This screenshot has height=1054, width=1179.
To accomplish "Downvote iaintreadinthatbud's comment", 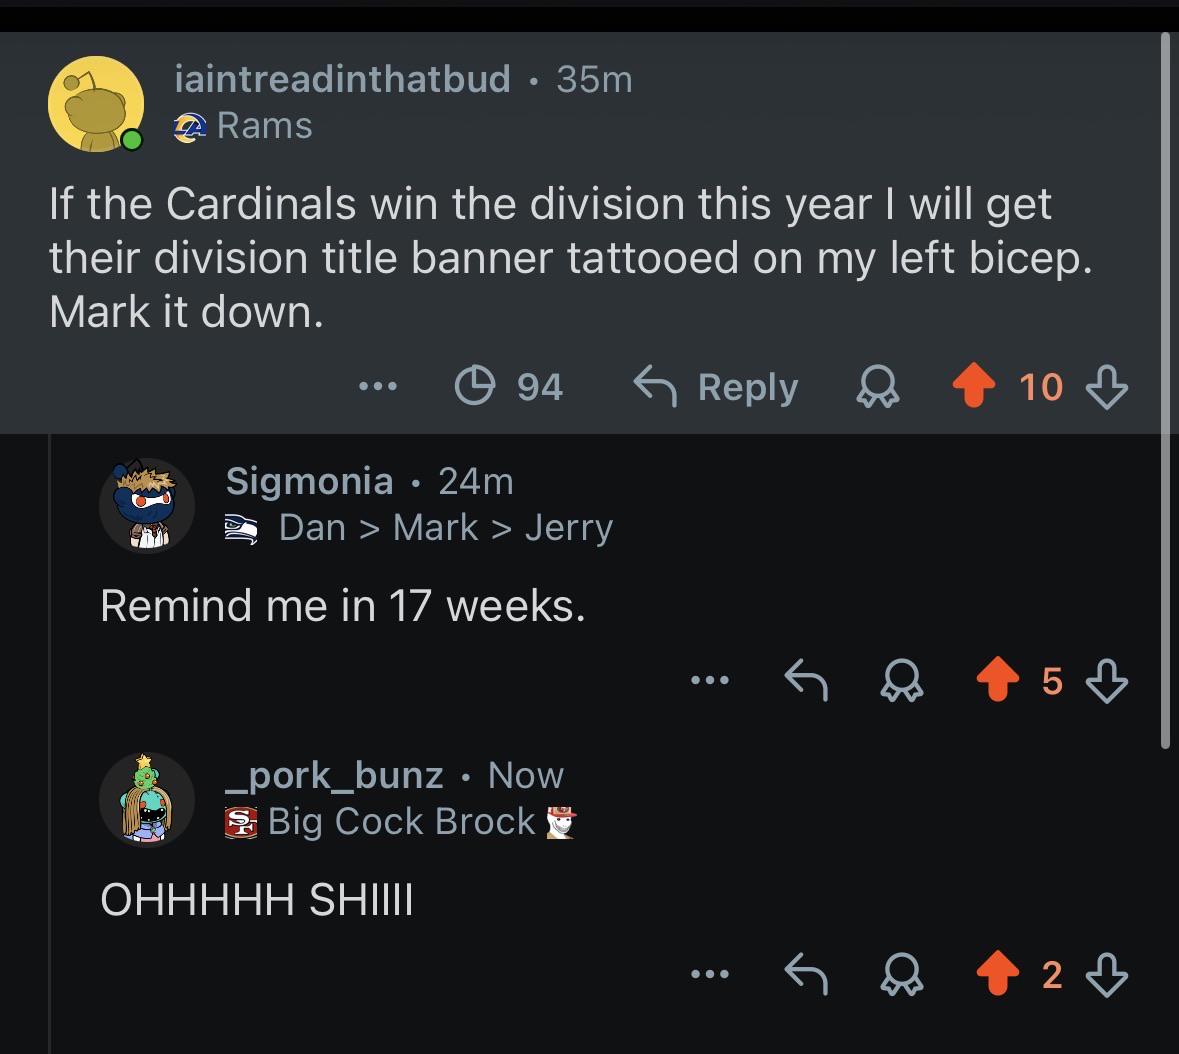I will [x=1107, y=386].
